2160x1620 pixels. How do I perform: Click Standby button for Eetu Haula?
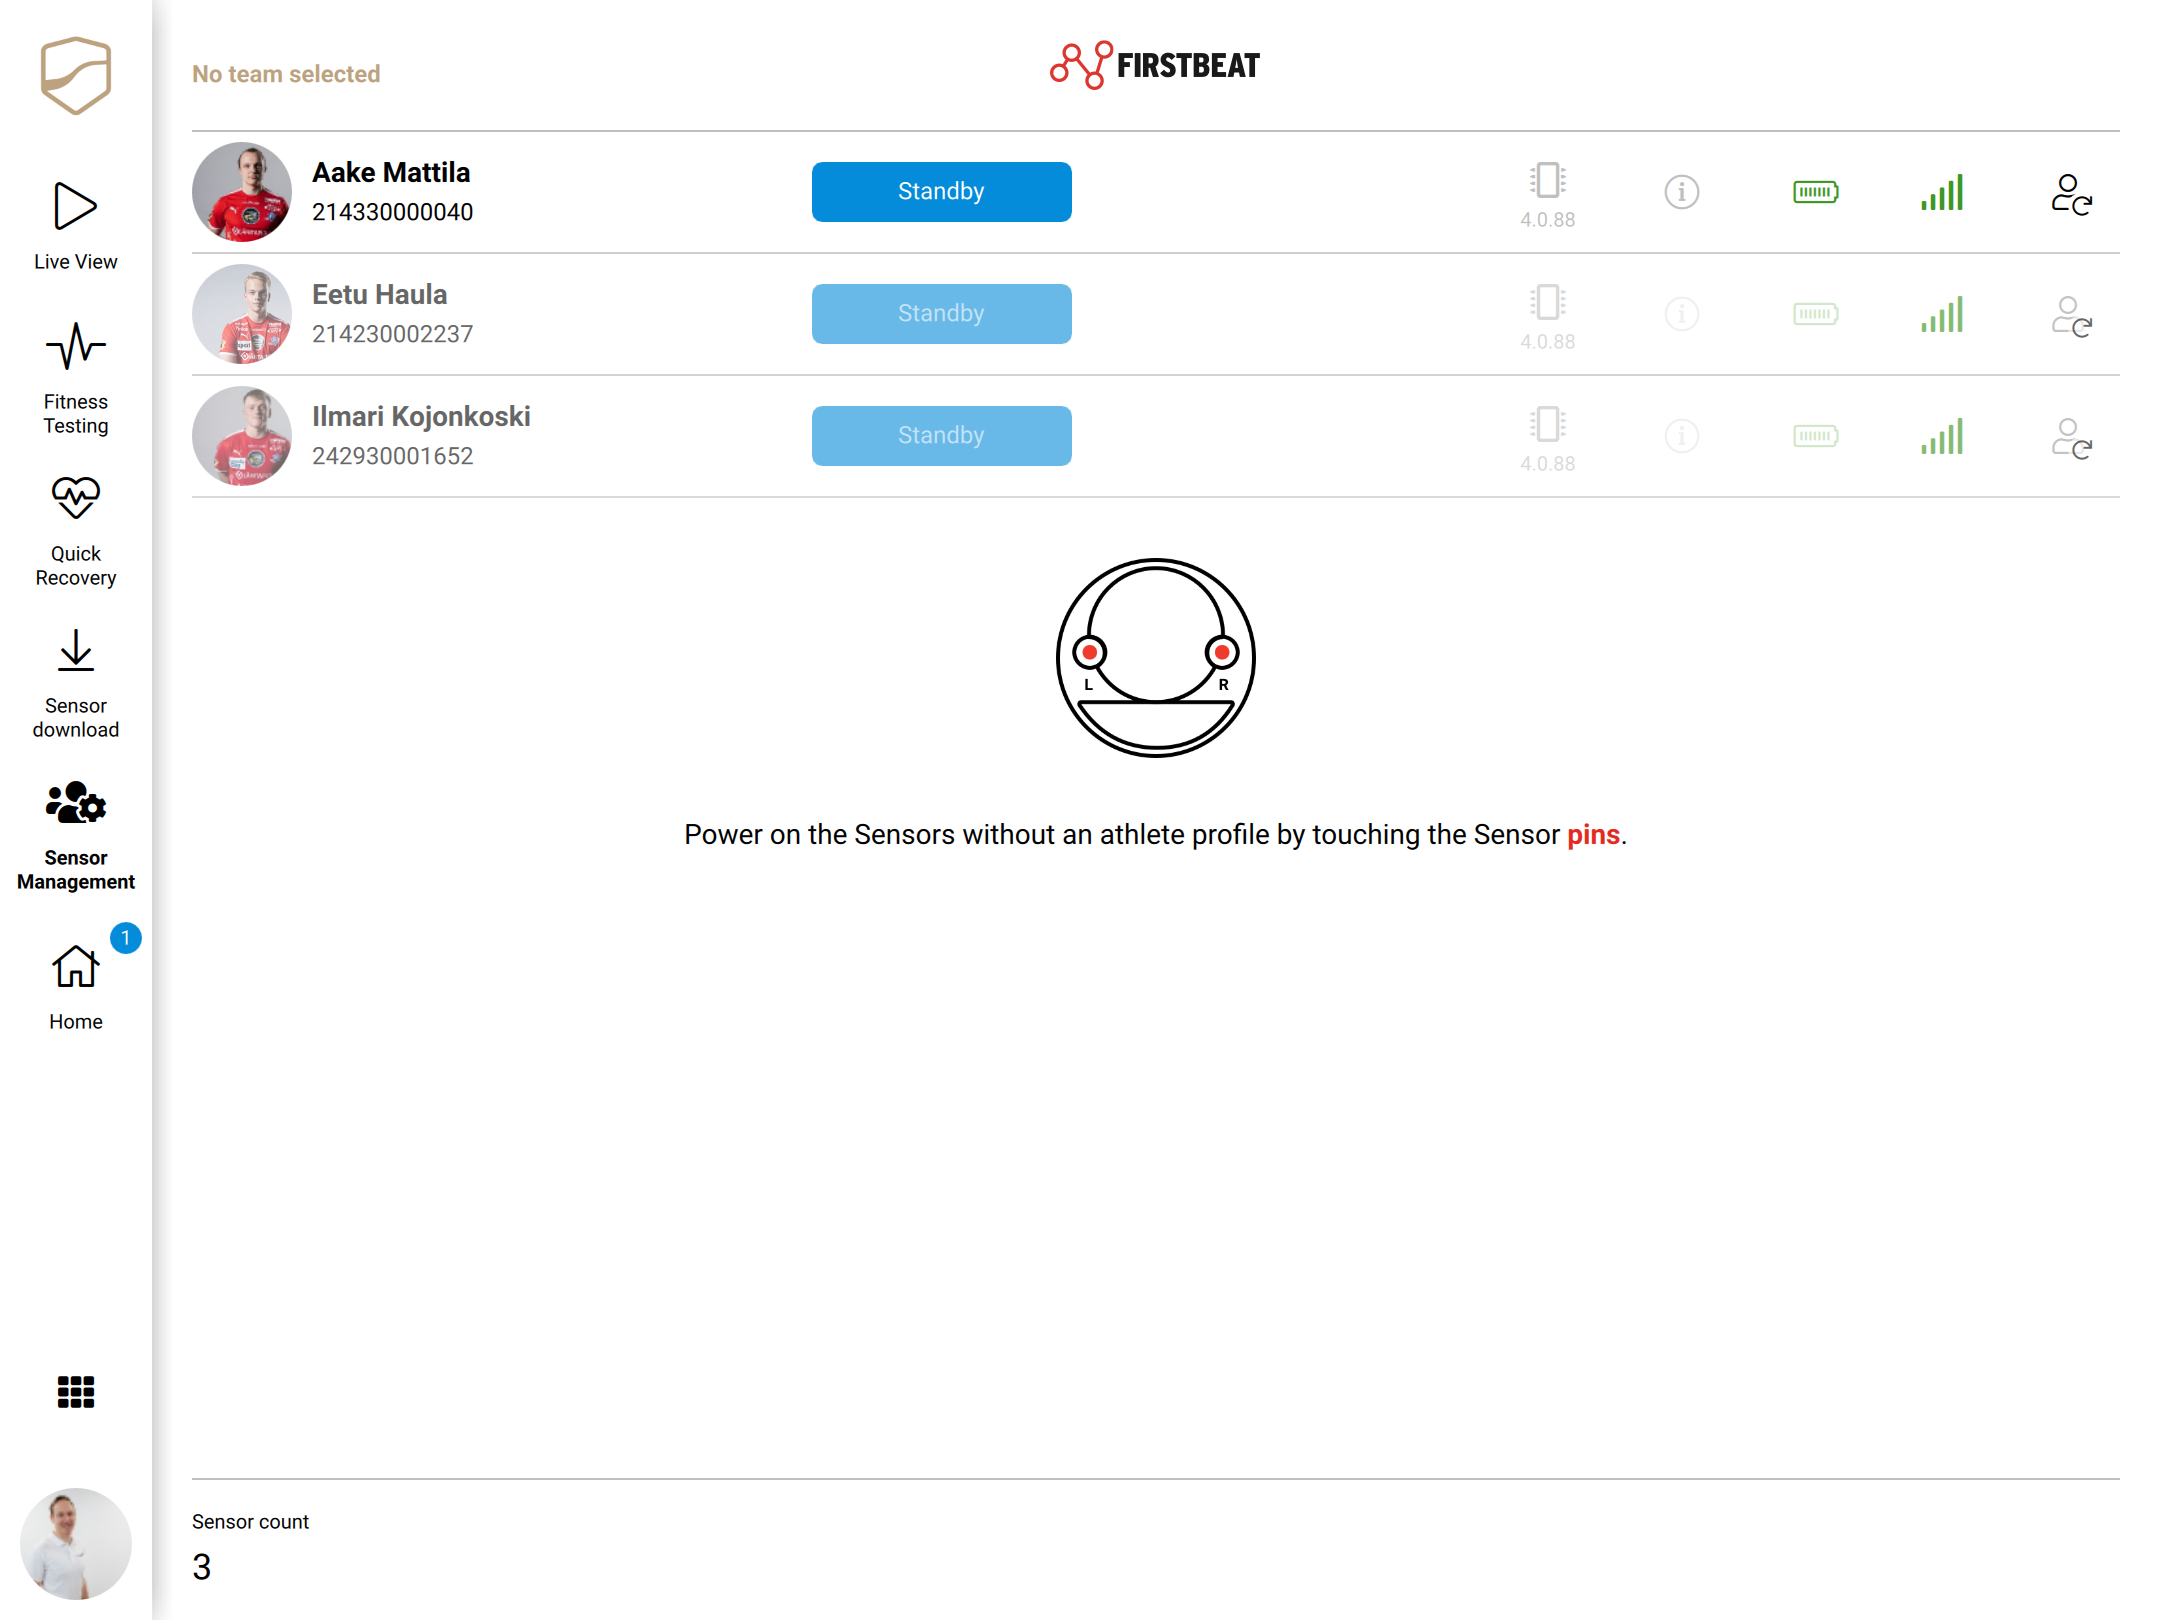[x=941, y=314]
